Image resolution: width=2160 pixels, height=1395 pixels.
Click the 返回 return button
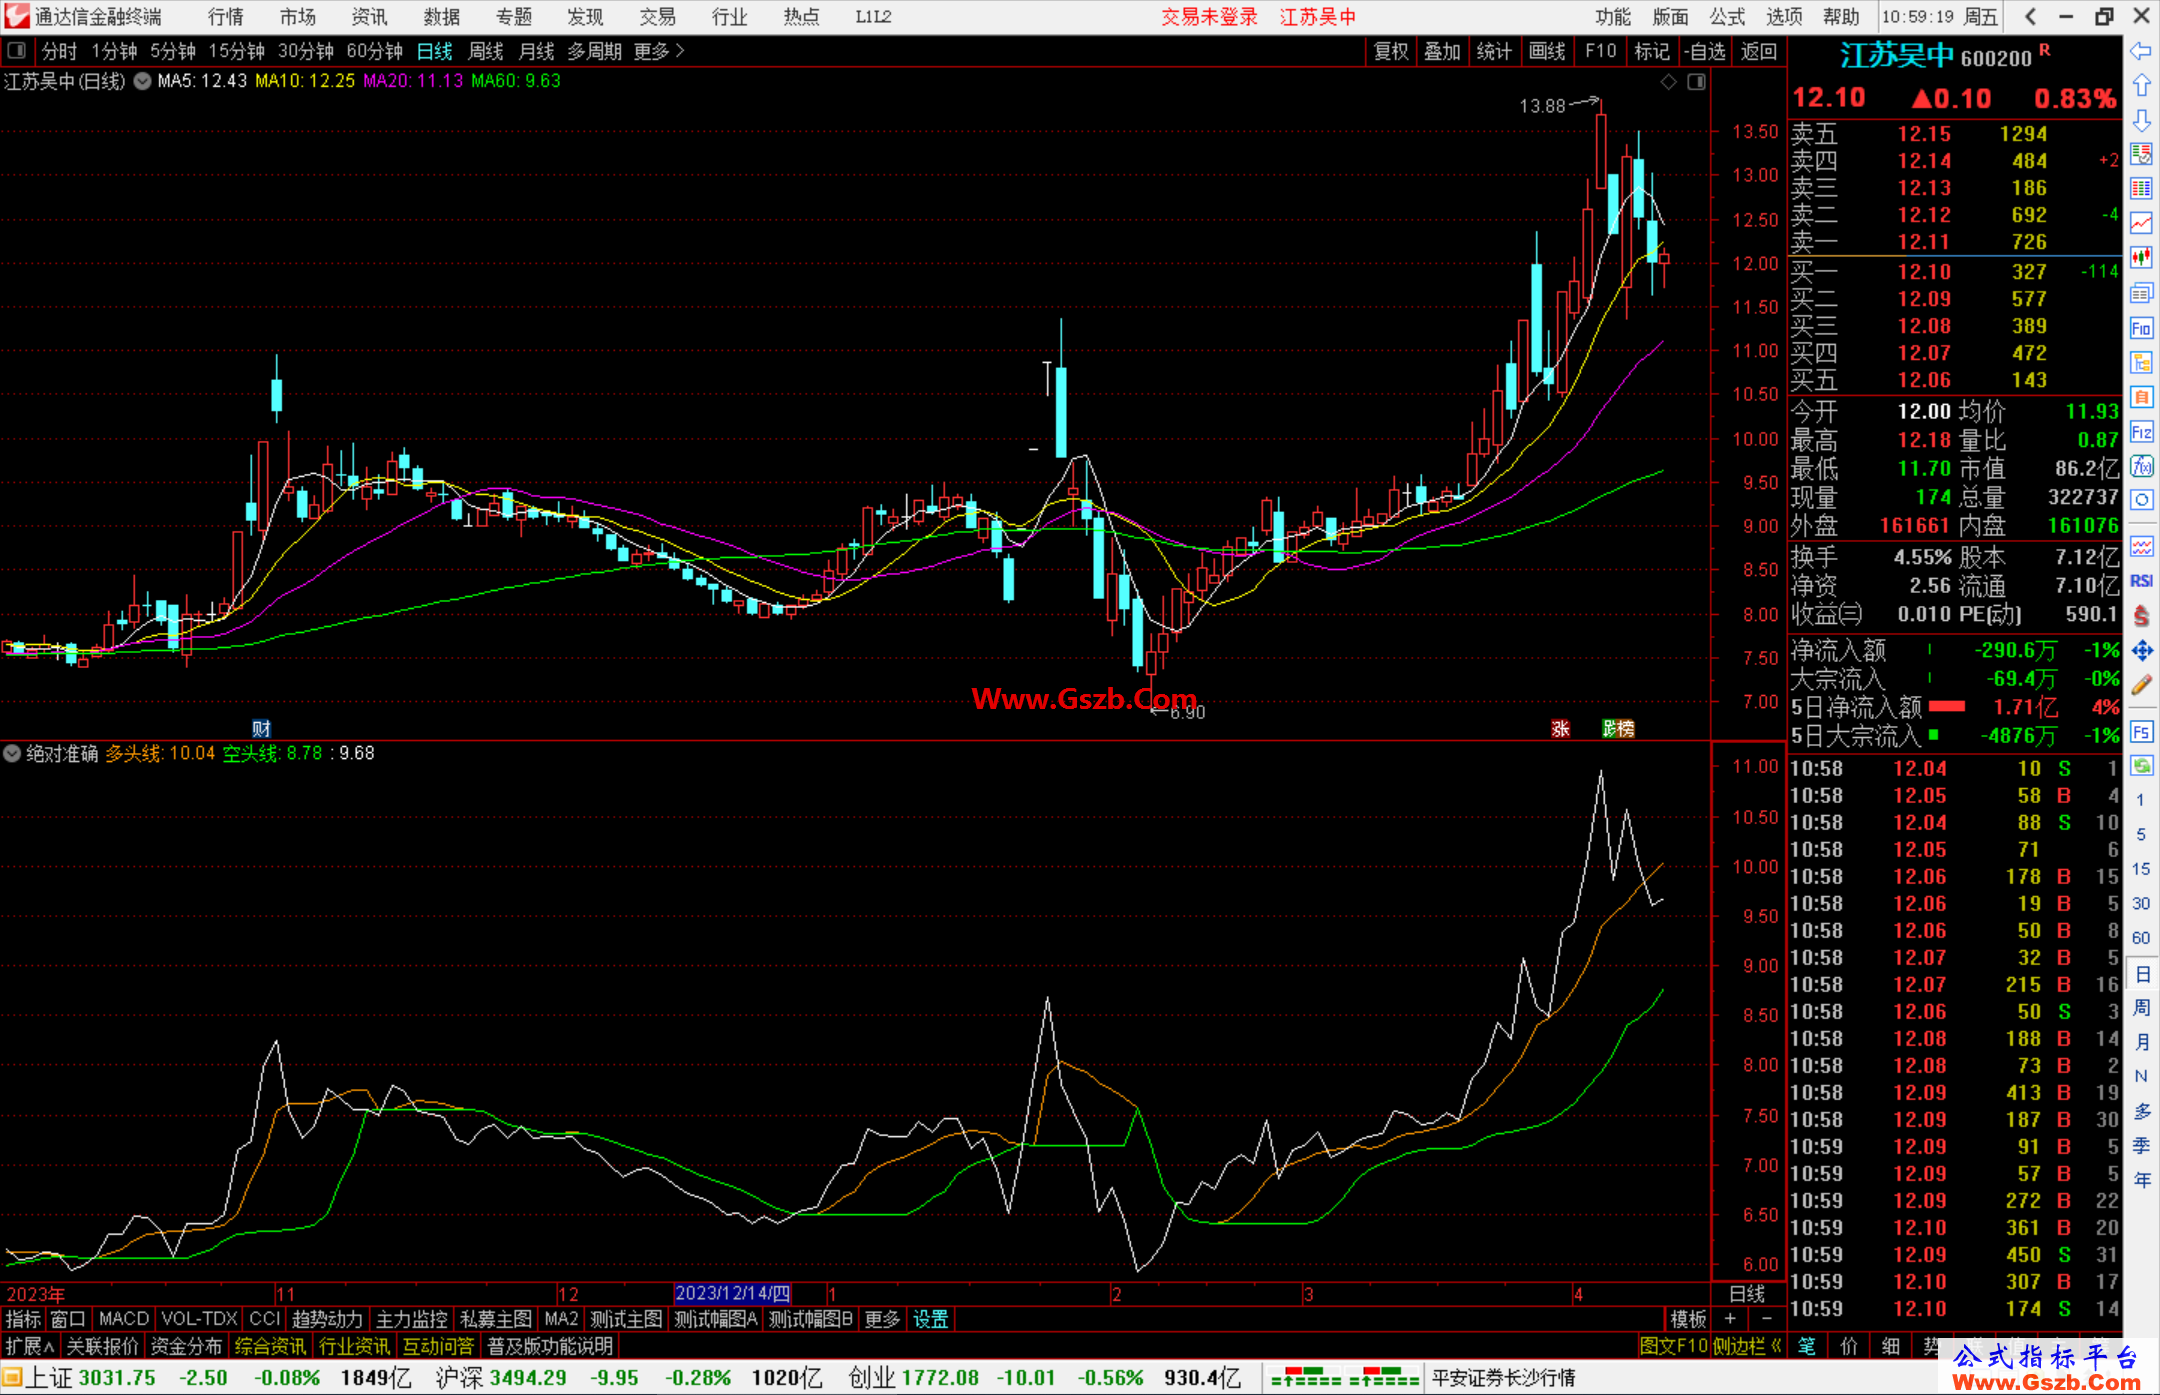pyautogui.click(x=1758, y=51)
